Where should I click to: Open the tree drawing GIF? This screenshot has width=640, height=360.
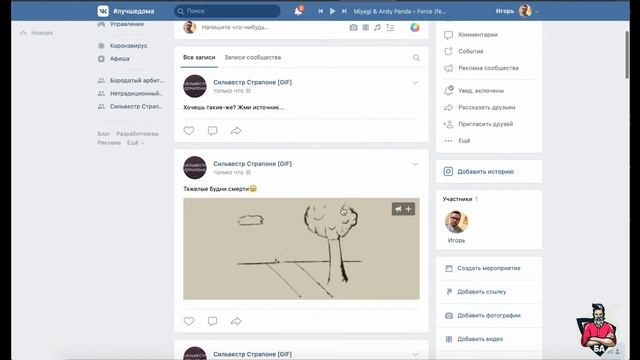[x=301, y=249]
